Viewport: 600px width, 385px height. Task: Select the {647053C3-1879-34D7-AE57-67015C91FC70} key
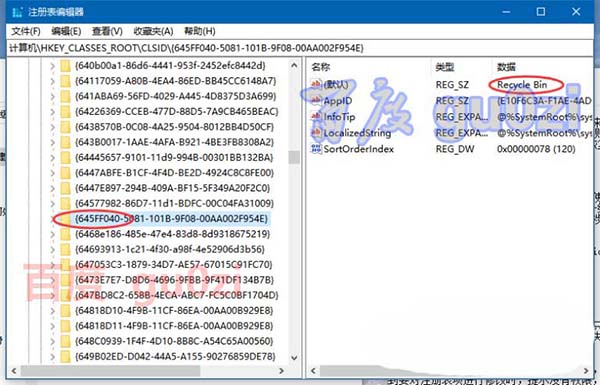coord(173,265)
